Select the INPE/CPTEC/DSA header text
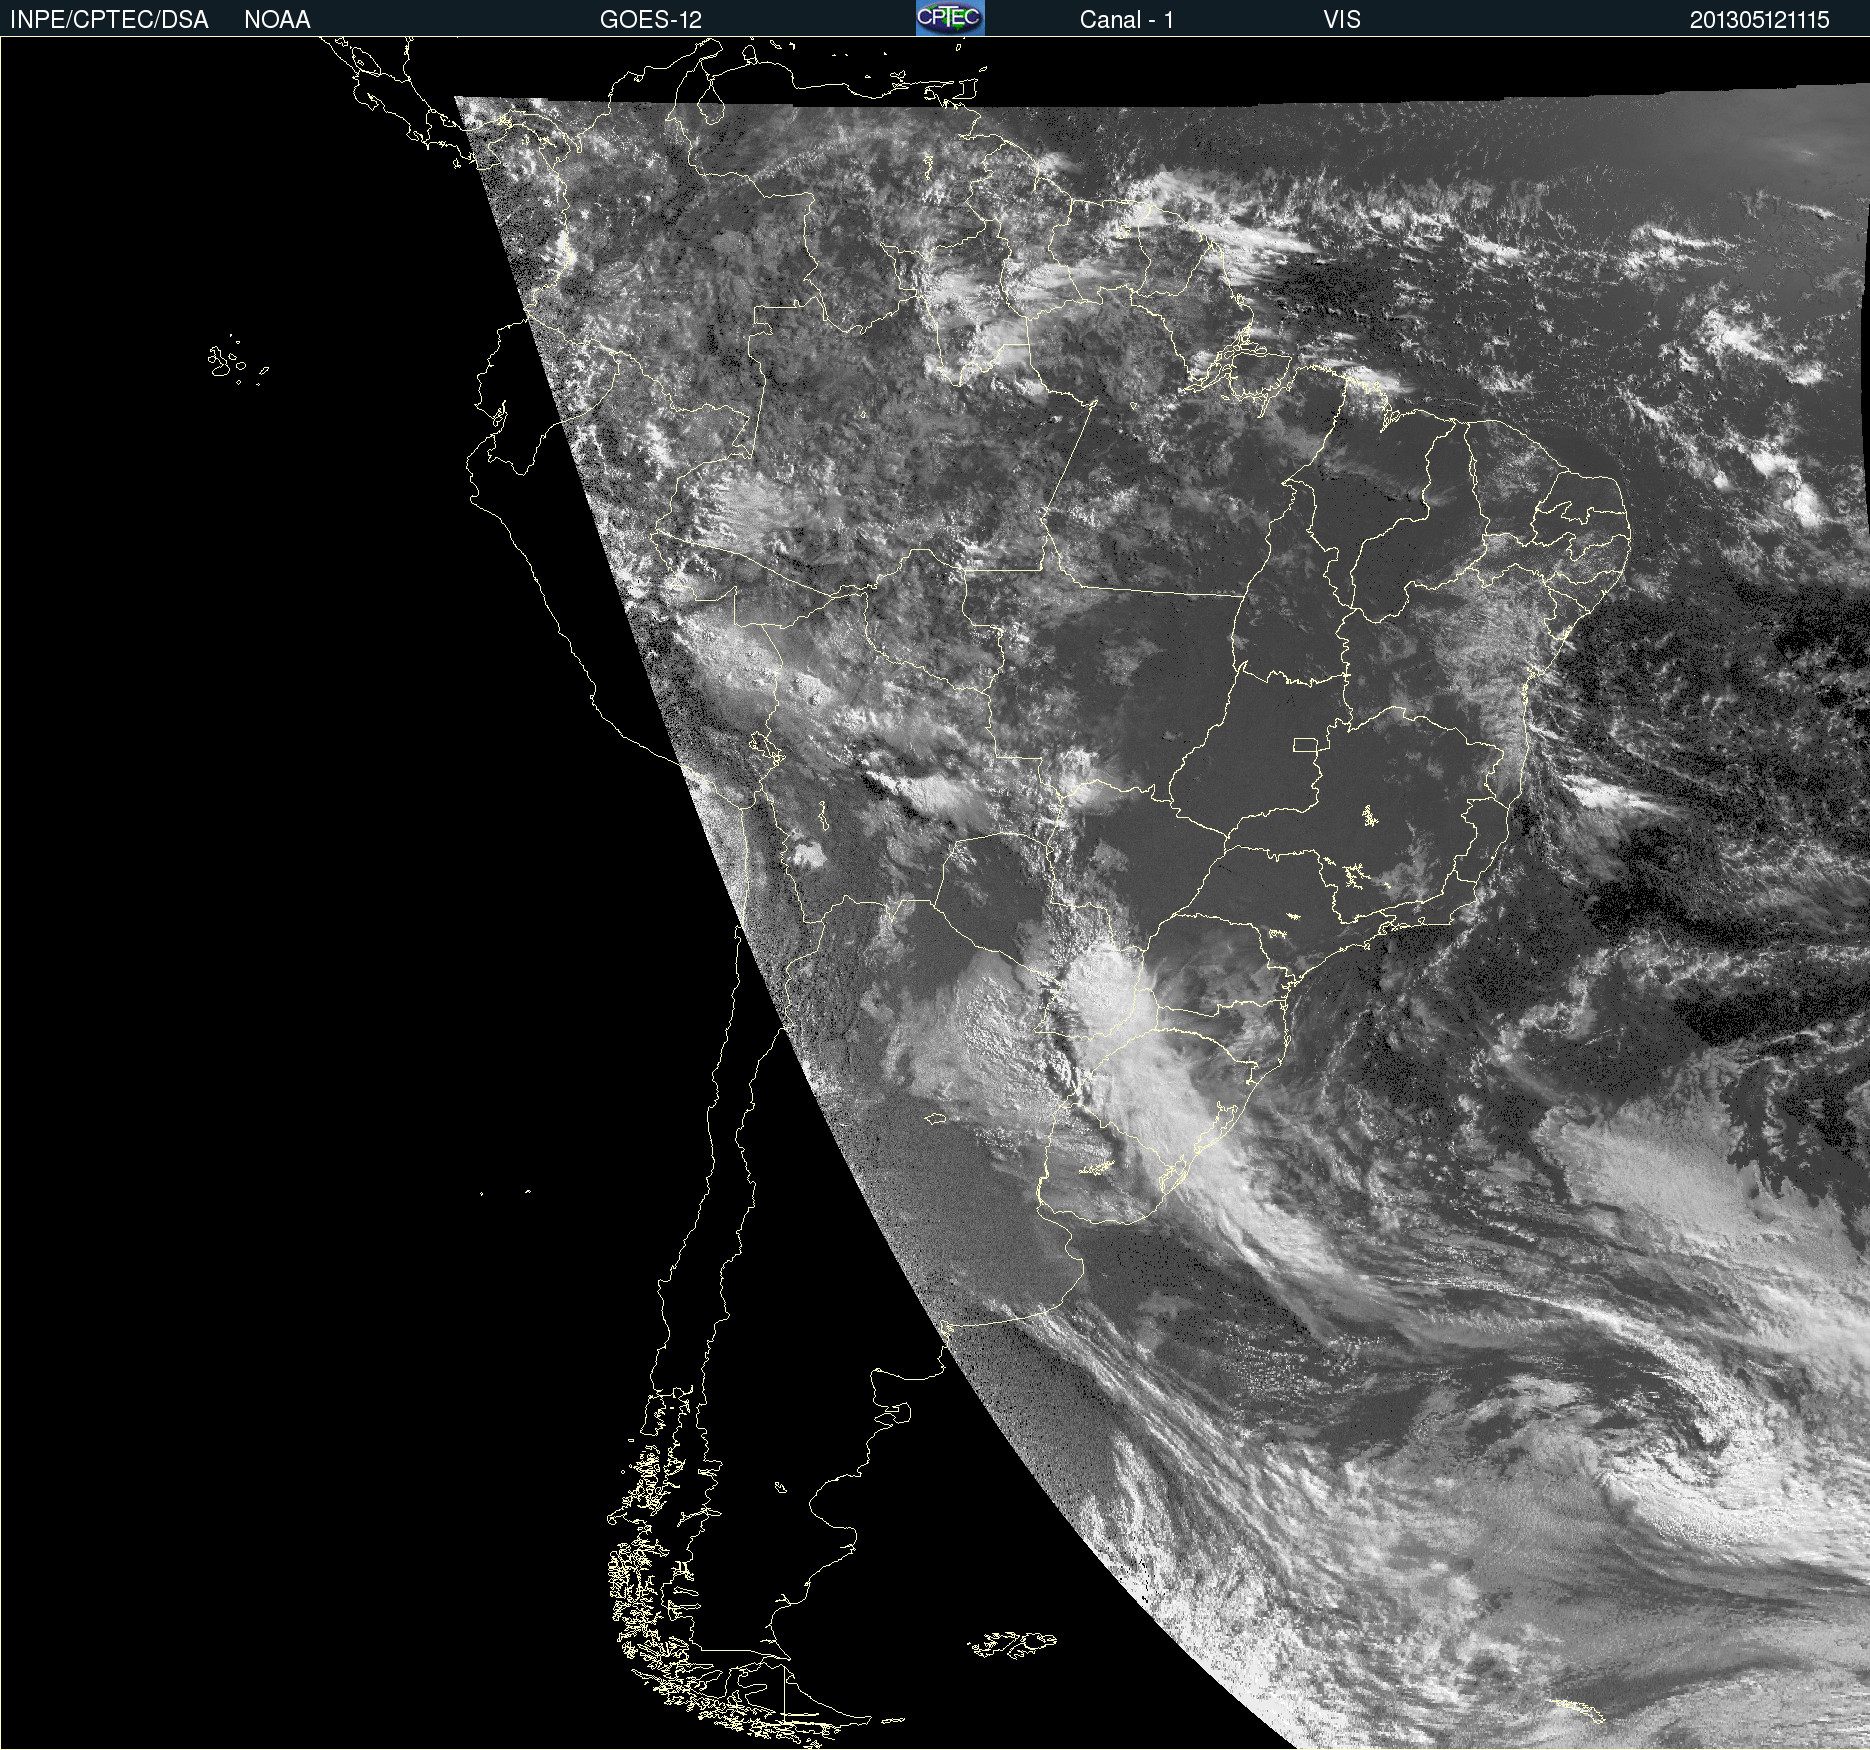This screenshot has width=1870, height=1750. tap(109, 20)
